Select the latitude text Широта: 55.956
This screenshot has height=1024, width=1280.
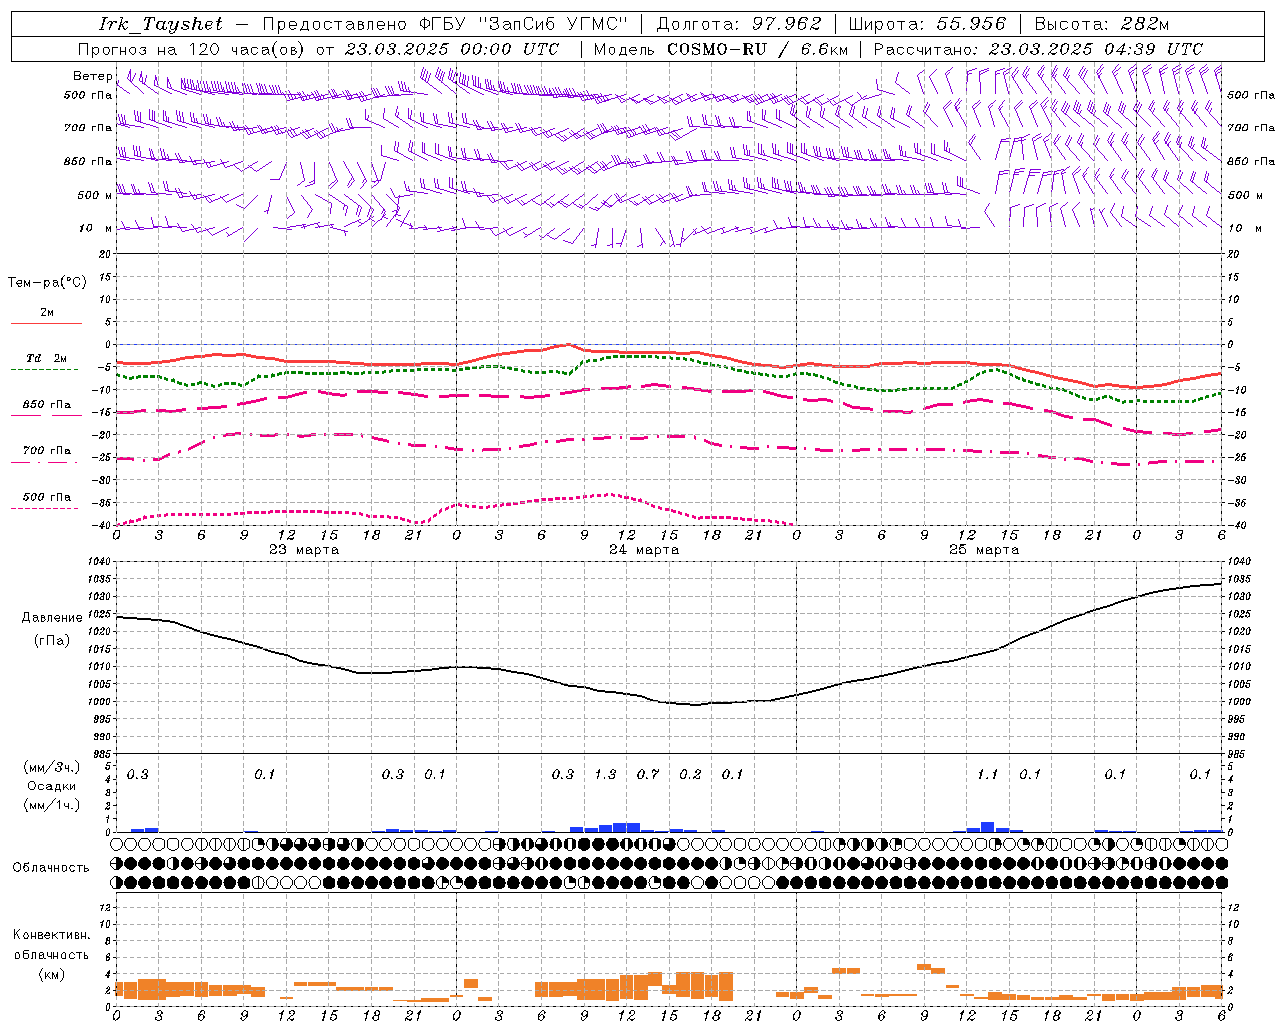click(x=927, y=24)
